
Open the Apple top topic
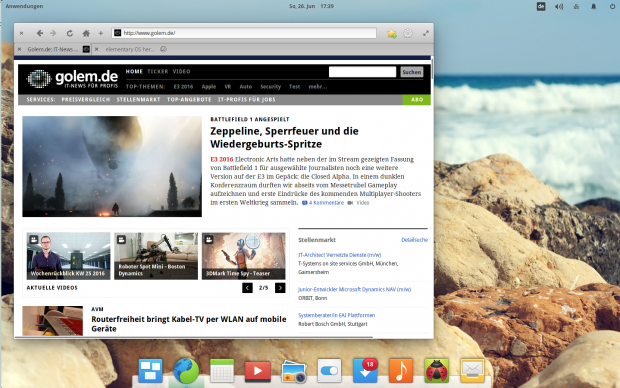coord(209,87)
